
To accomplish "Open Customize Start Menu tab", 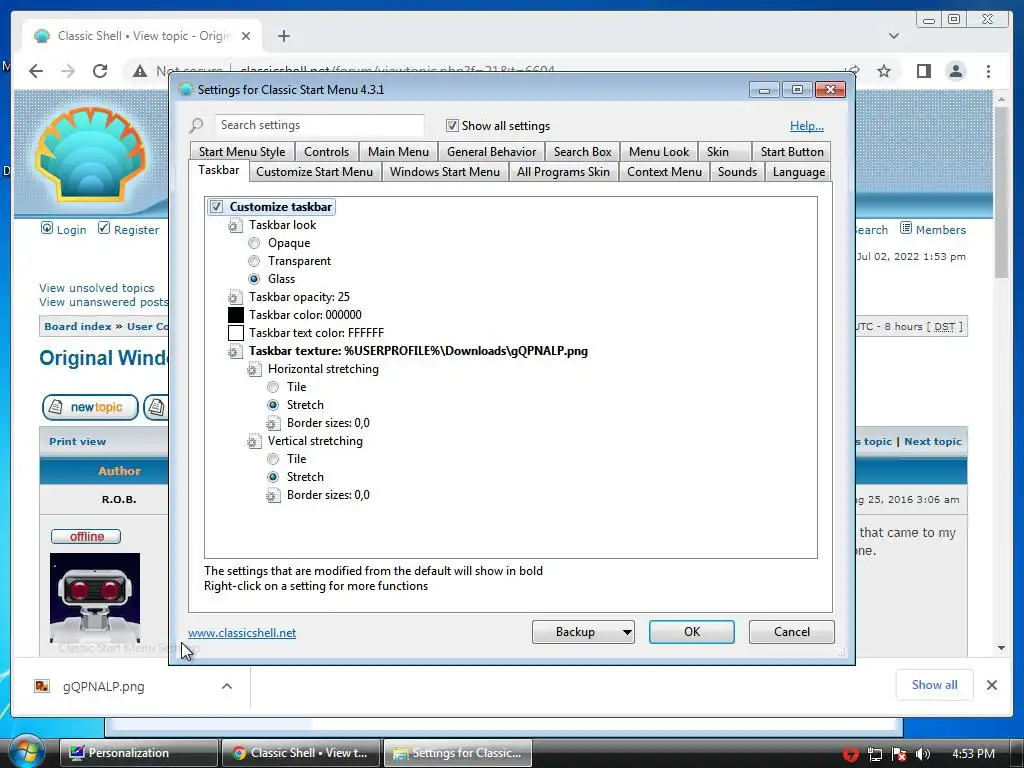I will [315, 172].
